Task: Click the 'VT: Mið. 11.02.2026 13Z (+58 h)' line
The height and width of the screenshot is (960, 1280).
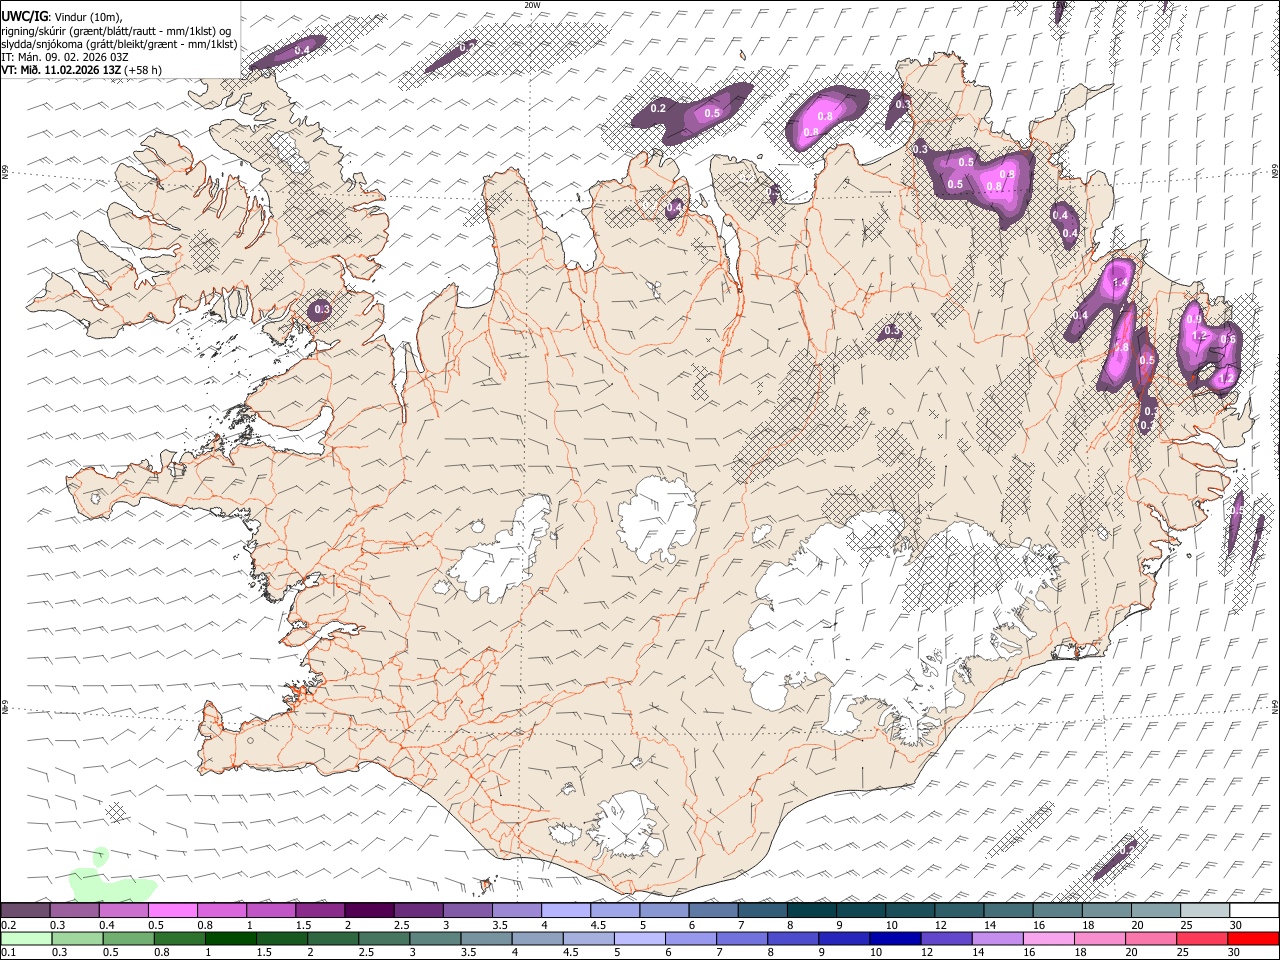Action: 82,70
